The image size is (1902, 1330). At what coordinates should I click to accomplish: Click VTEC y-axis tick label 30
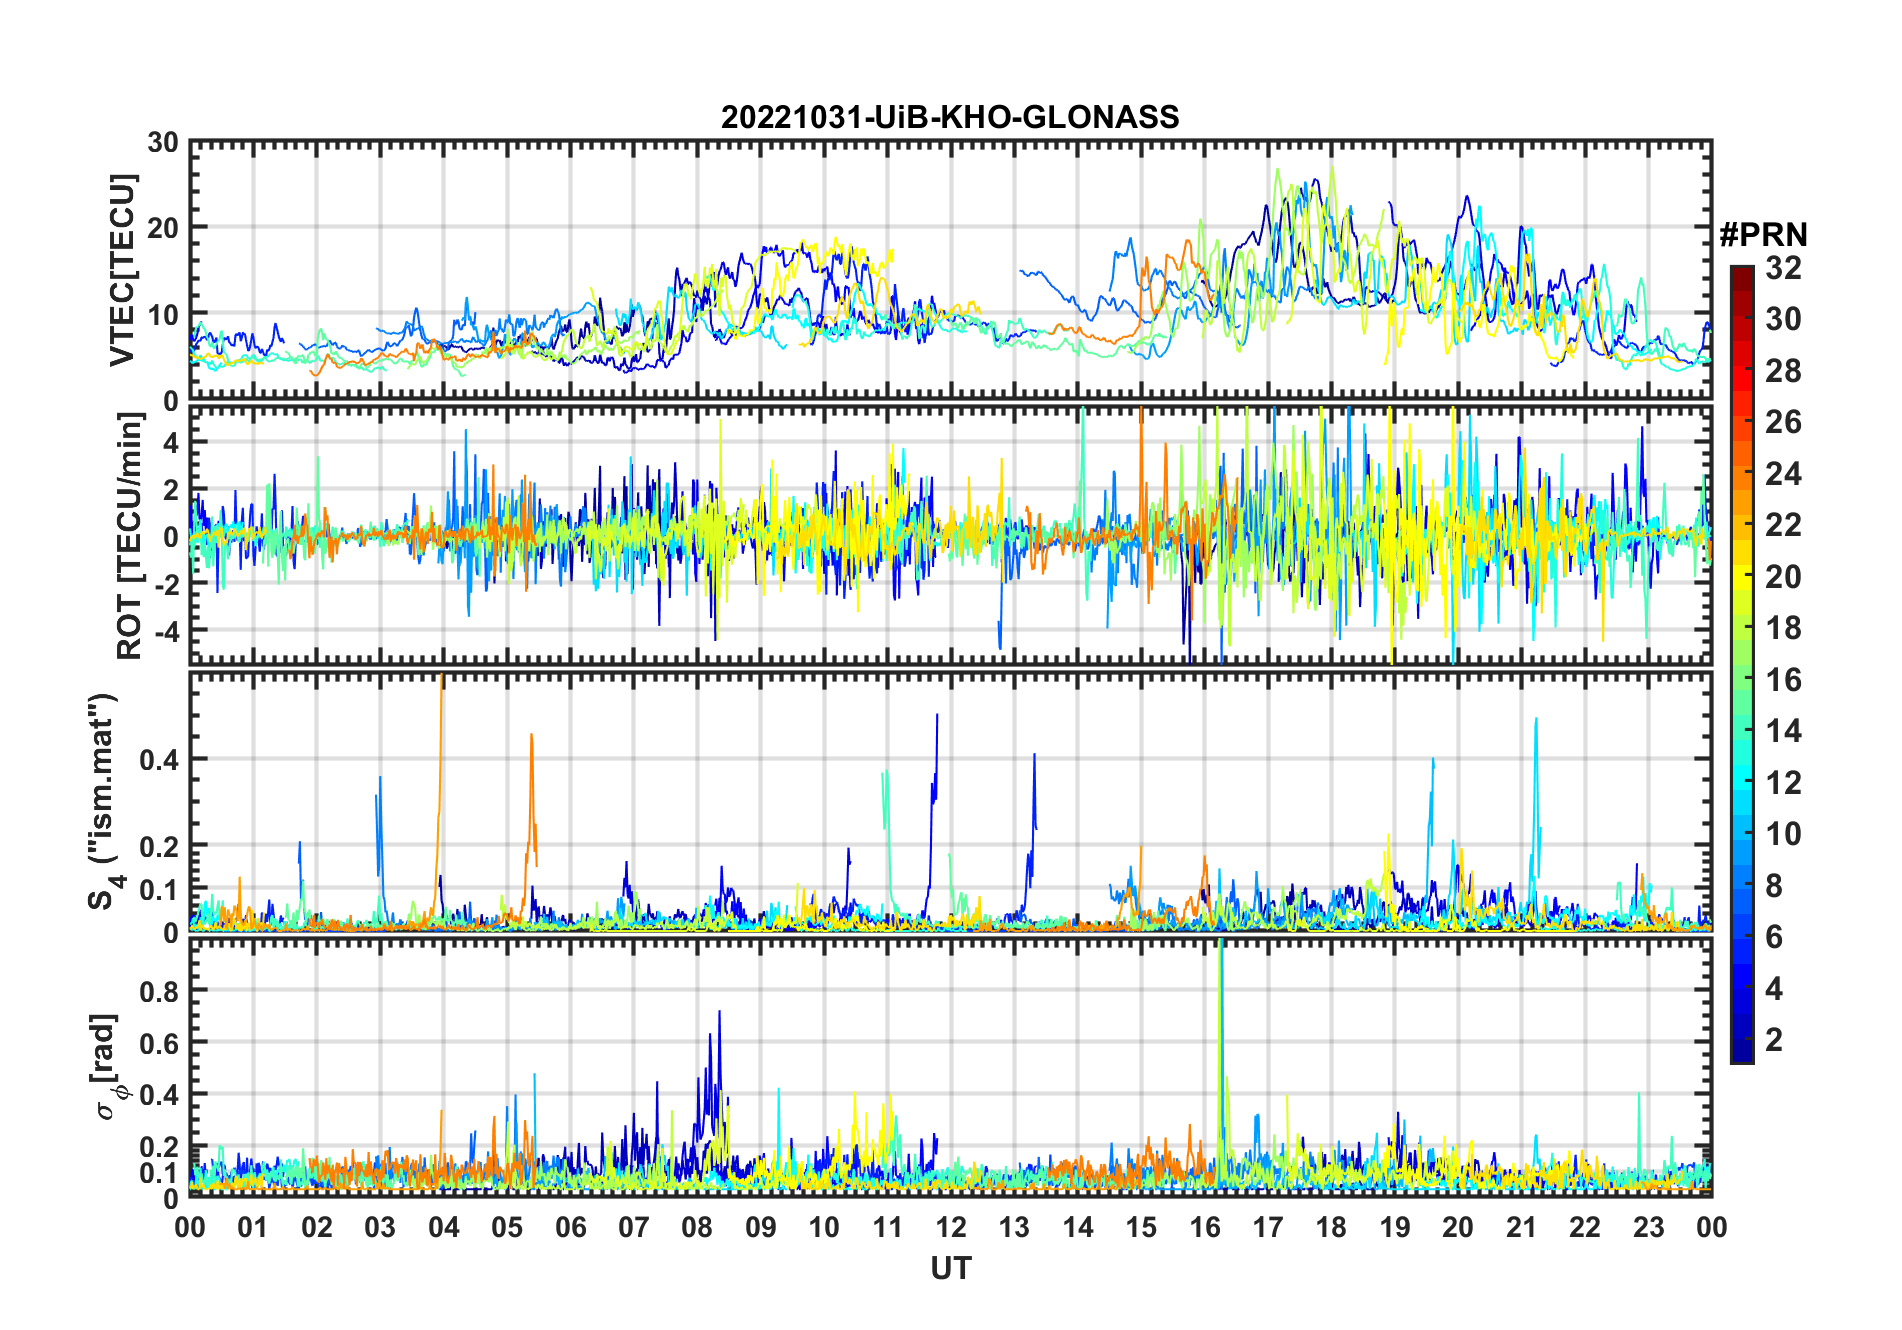(x=163, y=143)
